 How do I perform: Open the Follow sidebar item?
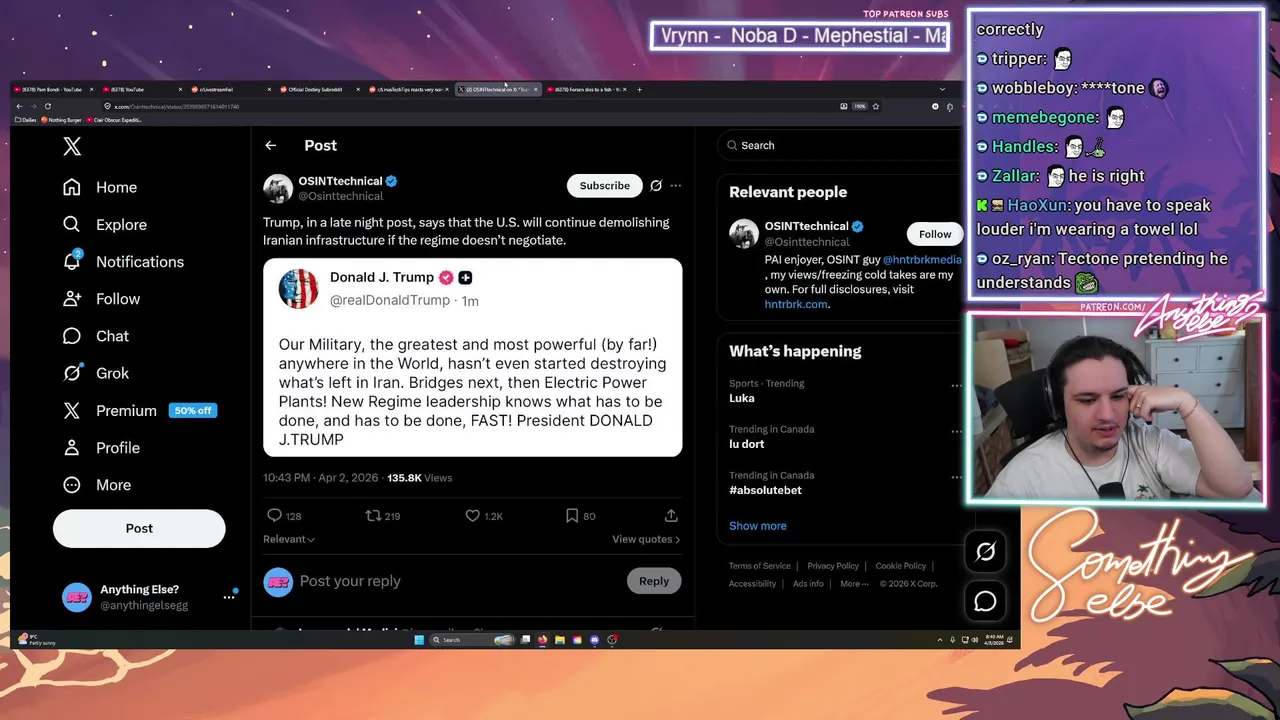[101, 299]
